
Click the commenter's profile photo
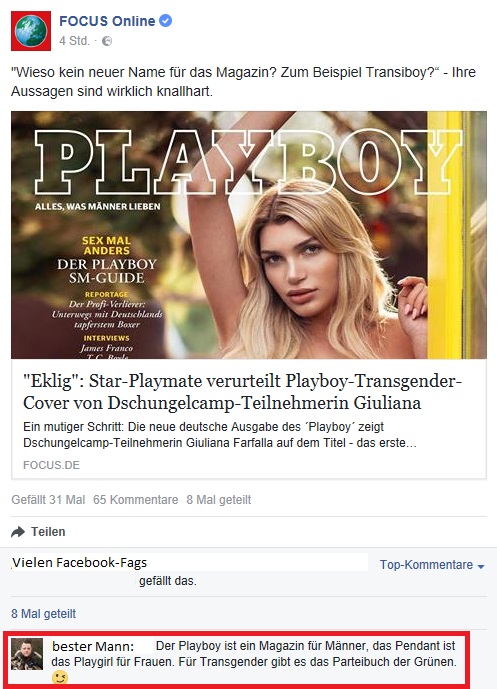27,654
